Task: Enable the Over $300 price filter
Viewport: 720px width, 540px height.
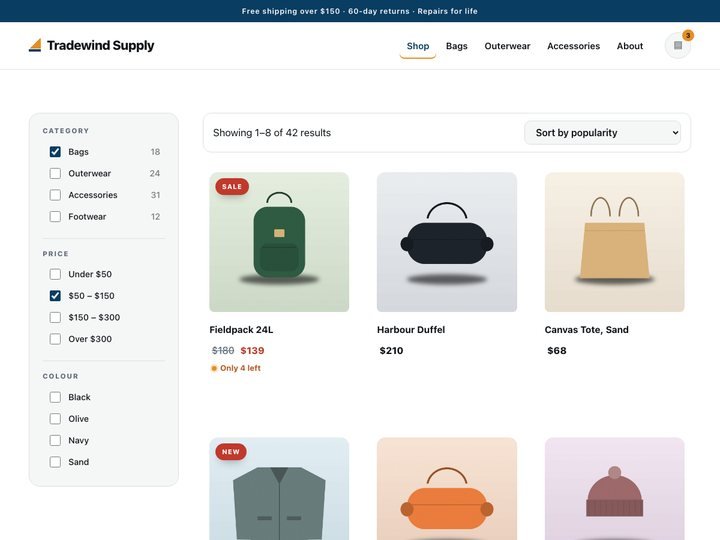Action: click(x=55, y=339)
